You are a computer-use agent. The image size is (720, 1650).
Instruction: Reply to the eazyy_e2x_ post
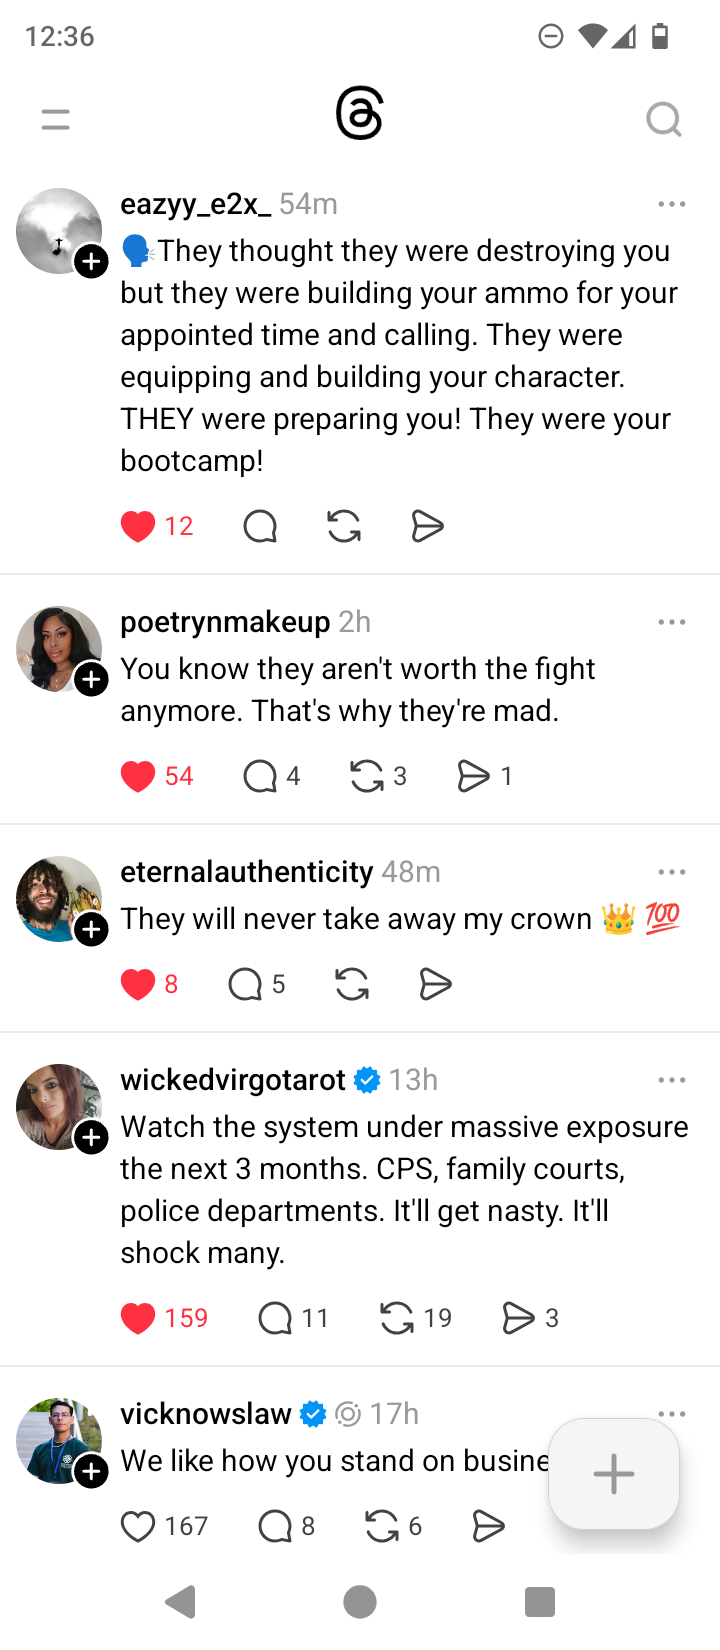(260, 526)
